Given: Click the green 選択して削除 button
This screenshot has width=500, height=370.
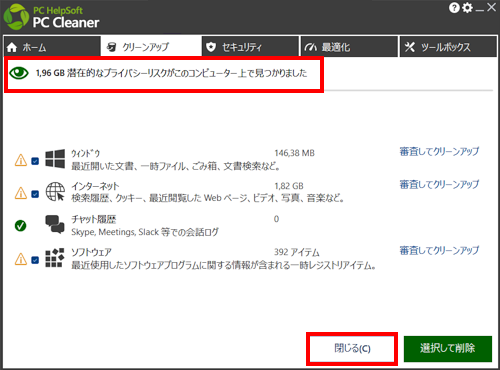Looking at the screenshot, I should (448, 349).
